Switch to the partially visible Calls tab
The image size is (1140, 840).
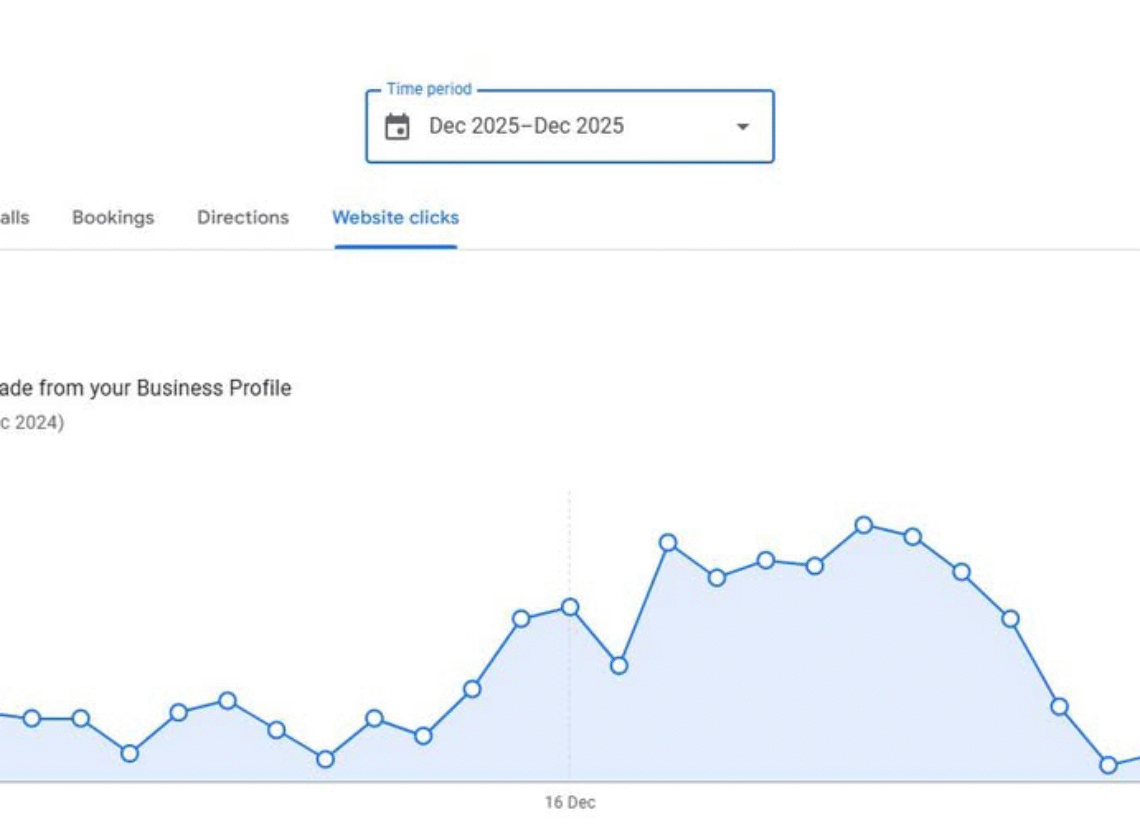click(14, 218)
